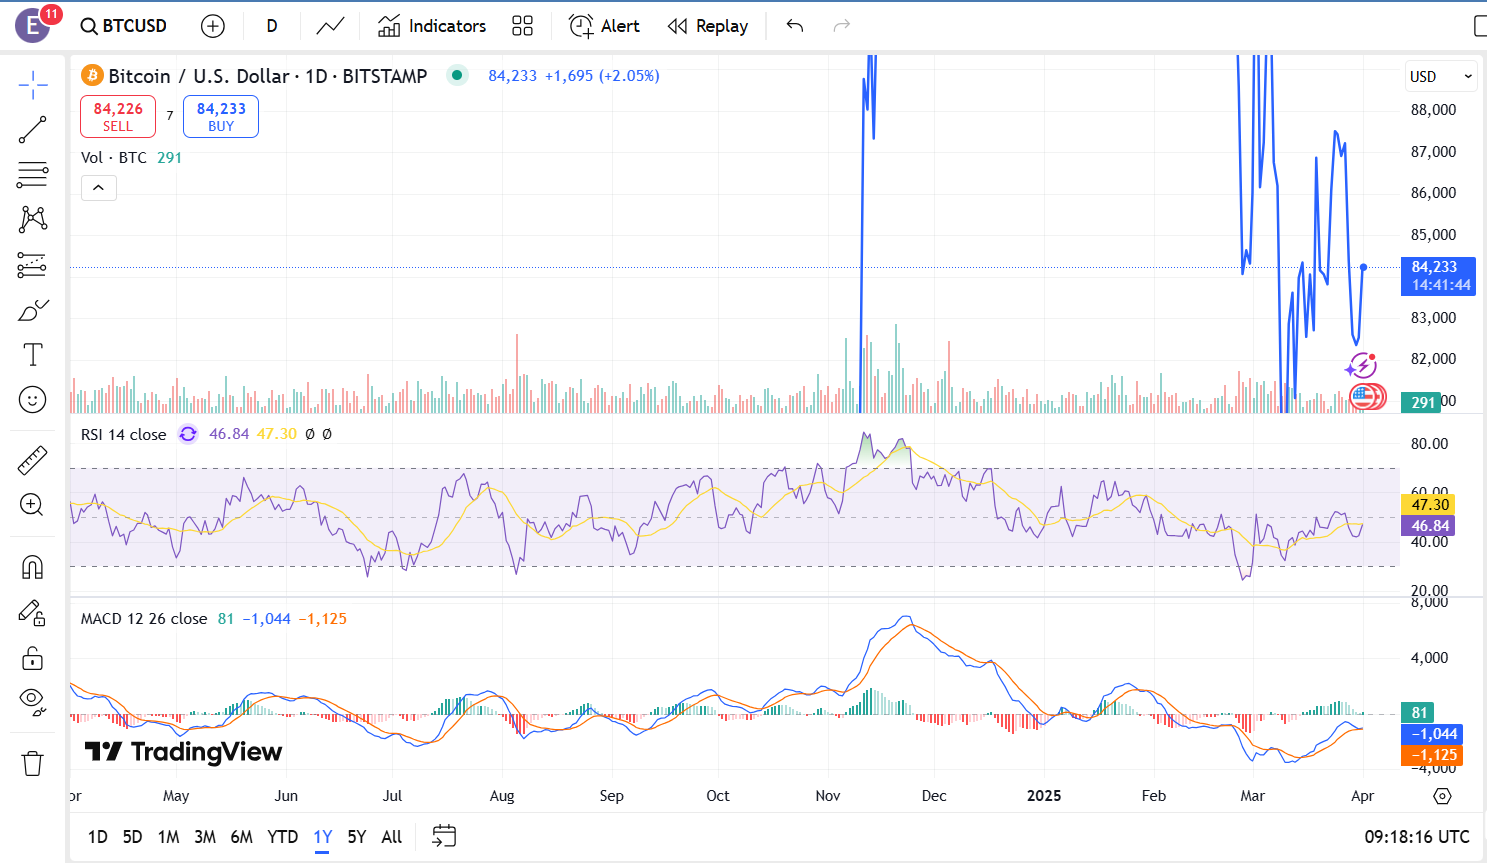Select the Text annotation tool
Screen dimensions: 1487x863
tap(32, 355)
